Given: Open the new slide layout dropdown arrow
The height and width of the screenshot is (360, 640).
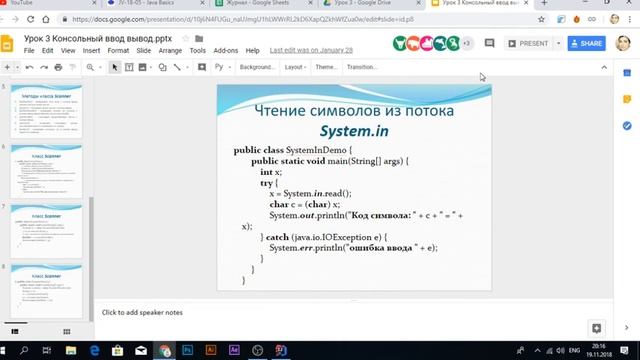Looking at the screenshot, I should click(x=17, y=67).
